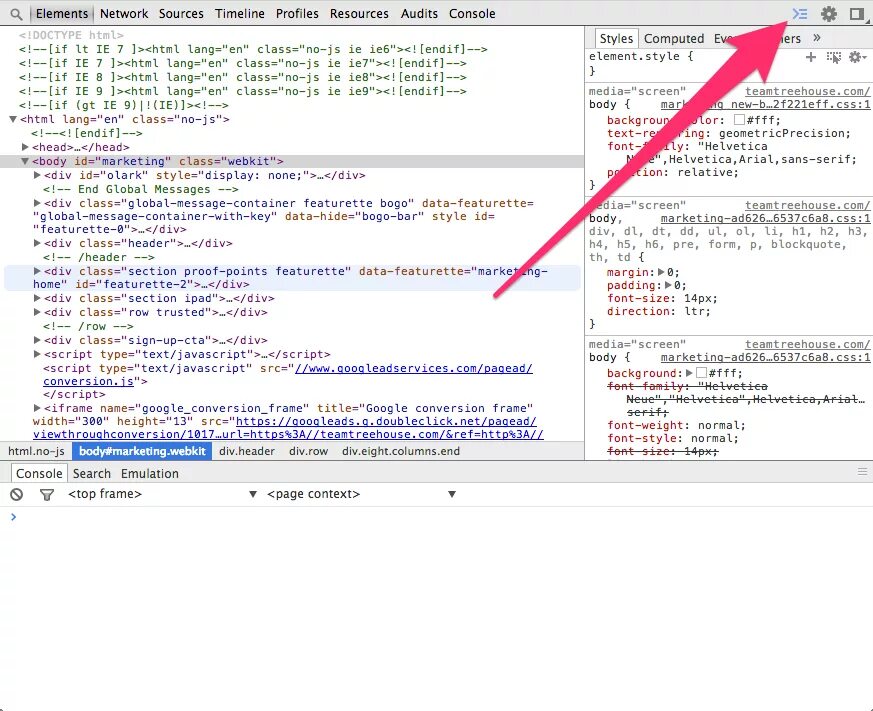Select the Styles sidebar tab

[616, 38]
